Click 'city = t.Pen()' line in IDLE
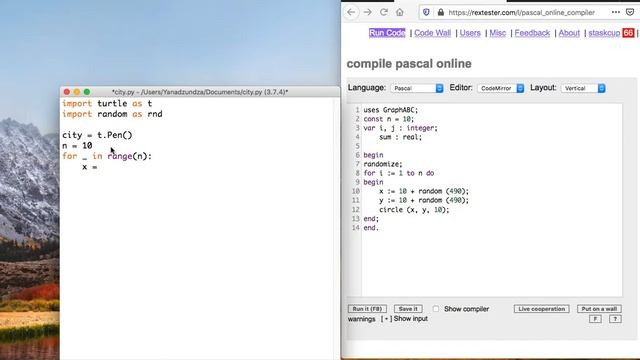Screen dimensions: 640x360 [97, 135]
